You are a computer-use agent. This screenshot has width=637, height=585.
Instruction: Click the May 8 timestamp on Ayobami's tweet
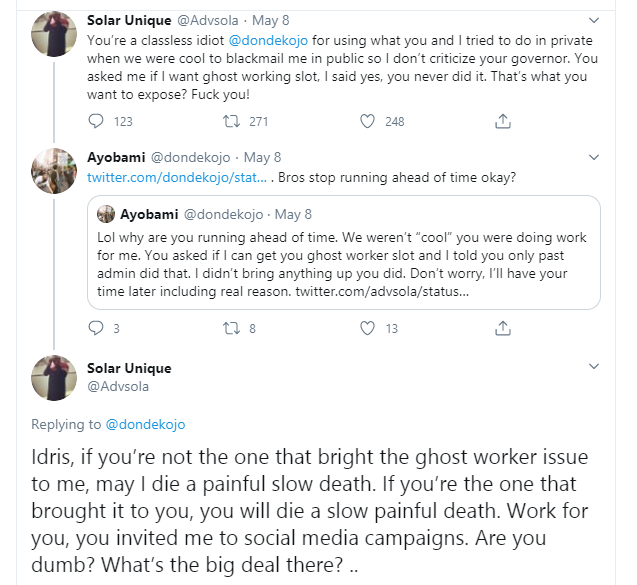pyautogui.click(x=263, y=158)
